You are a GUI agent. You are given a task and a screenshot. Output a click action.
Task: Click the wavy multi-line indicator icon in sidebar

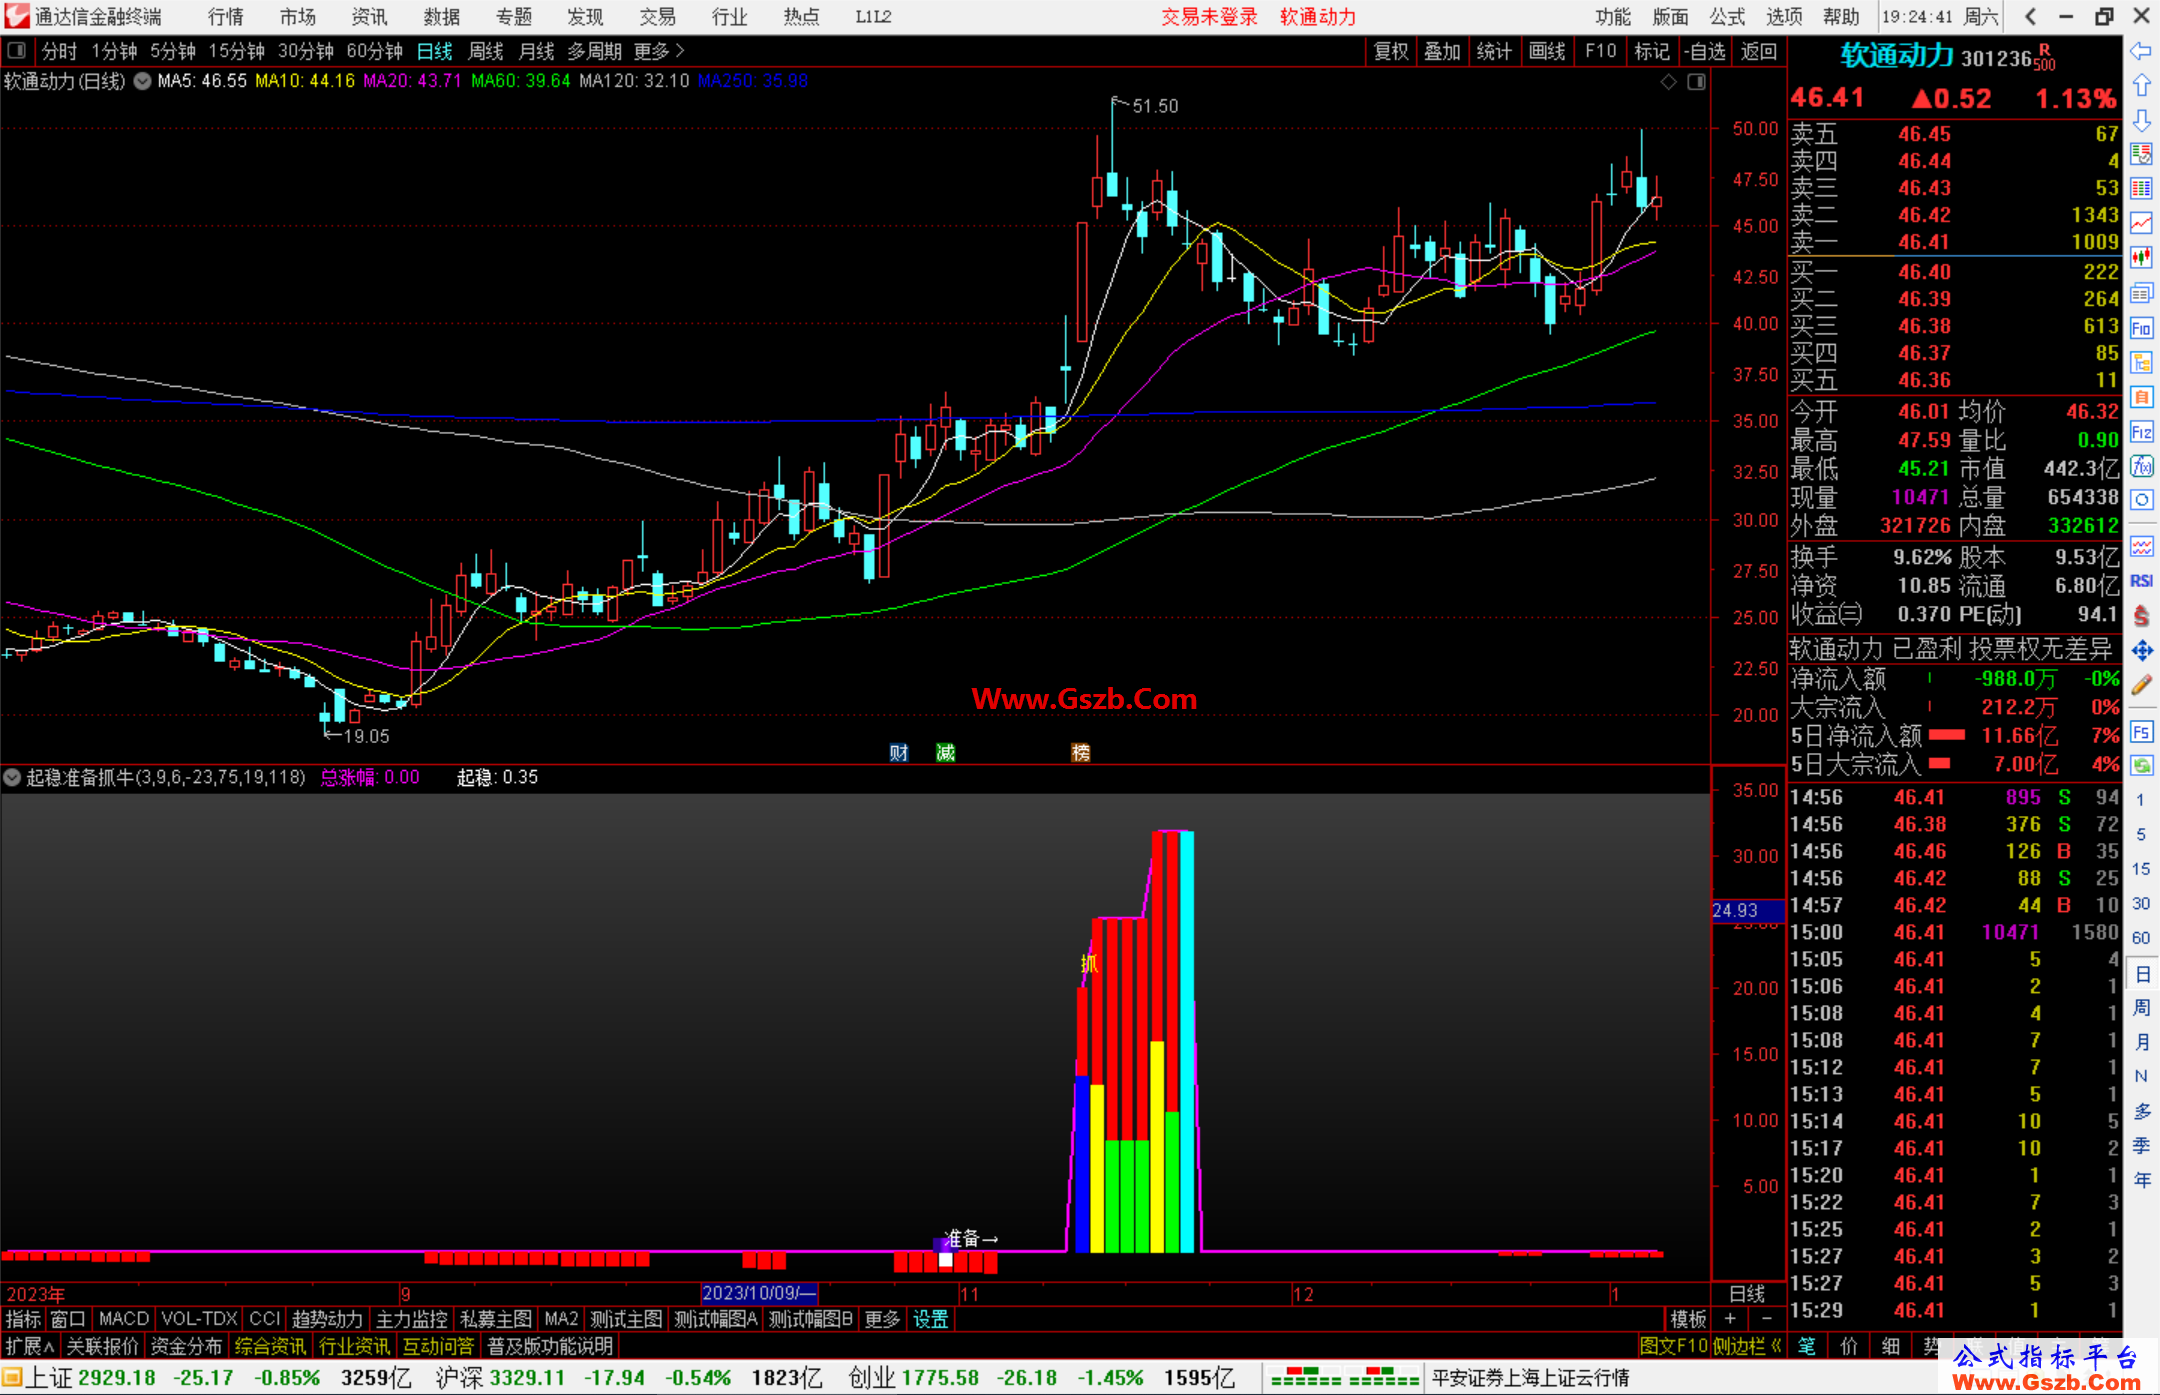pyautogui.click(x=2141, y=546)
